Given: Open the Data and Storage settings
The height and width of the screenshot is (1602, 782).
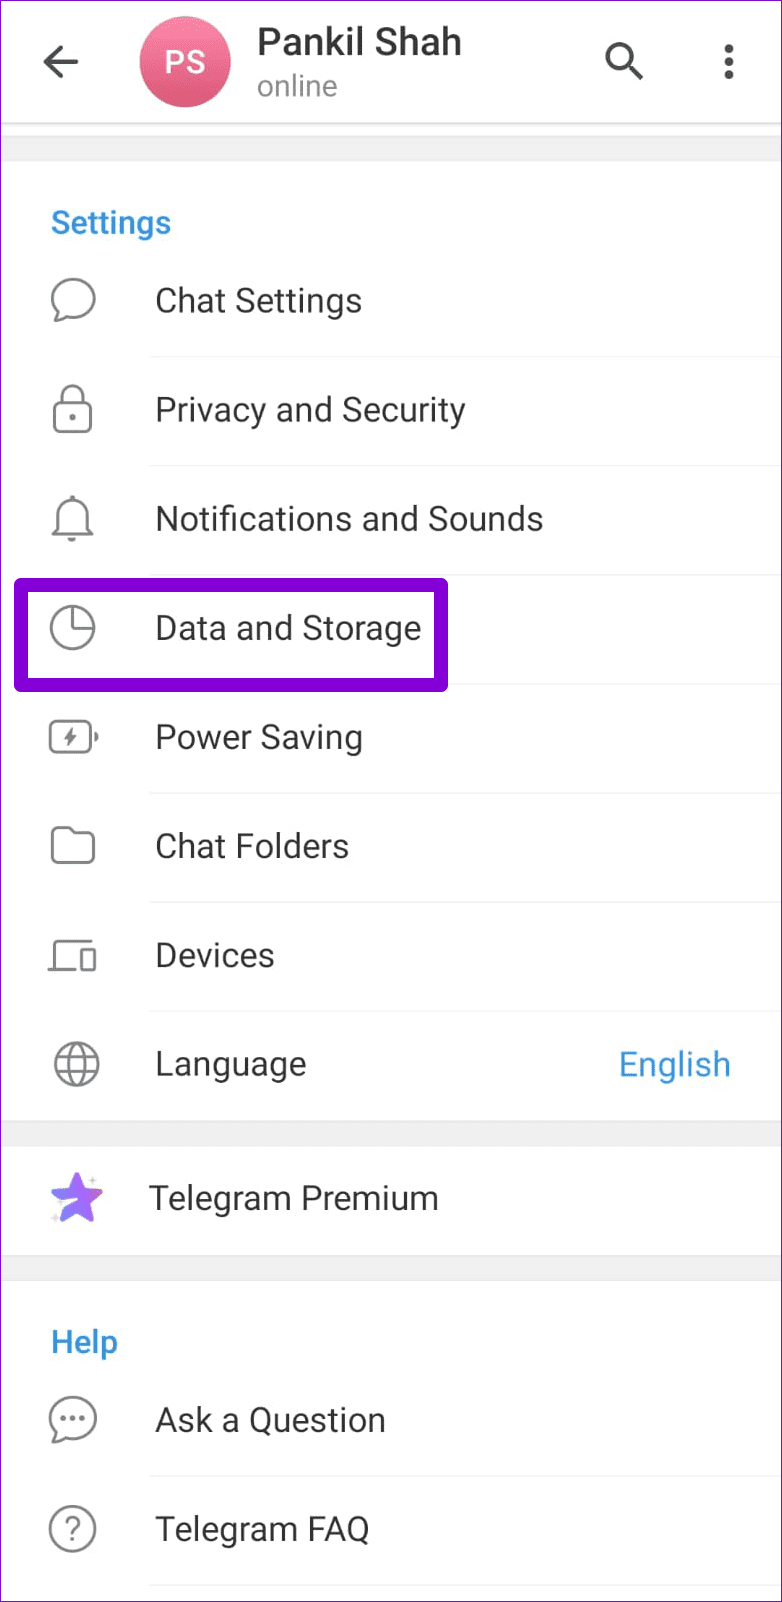Looking at the screenshot, I should pyautogui.click(x=288, y=628).
